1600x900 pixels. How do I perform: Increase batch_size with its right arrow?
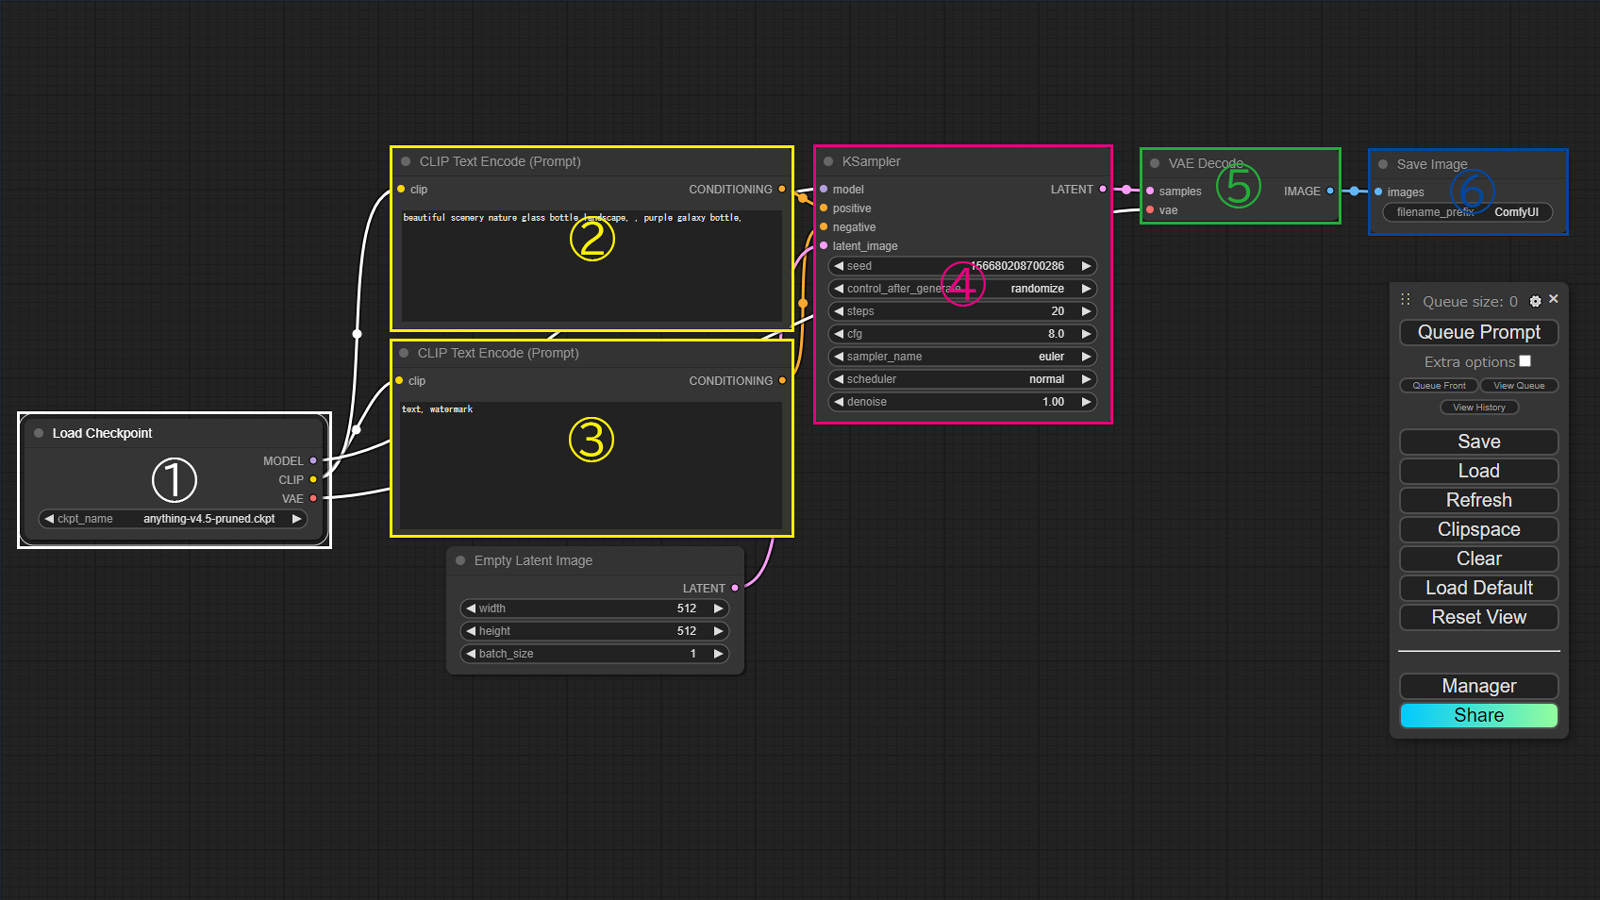pyautogui.click(x=718, y=654)
